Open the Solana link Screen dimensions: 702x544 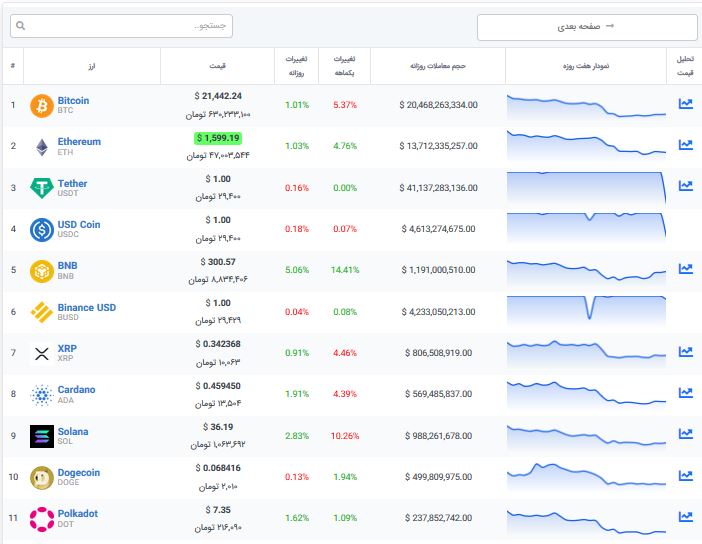[73, 432]
